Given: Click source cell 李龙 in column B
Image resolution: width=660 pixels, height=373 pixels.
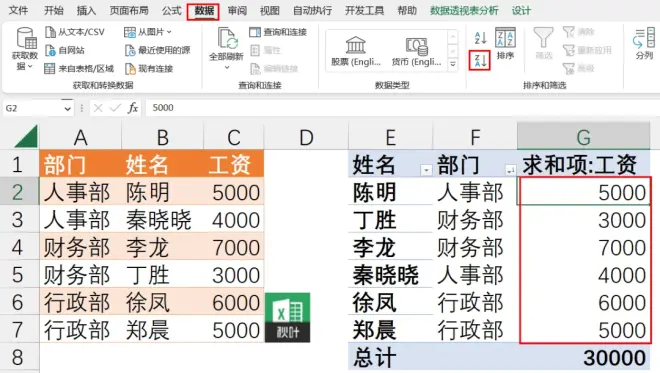Looking at the screenshot, I should pyautogui.click(x=162, y=247).
